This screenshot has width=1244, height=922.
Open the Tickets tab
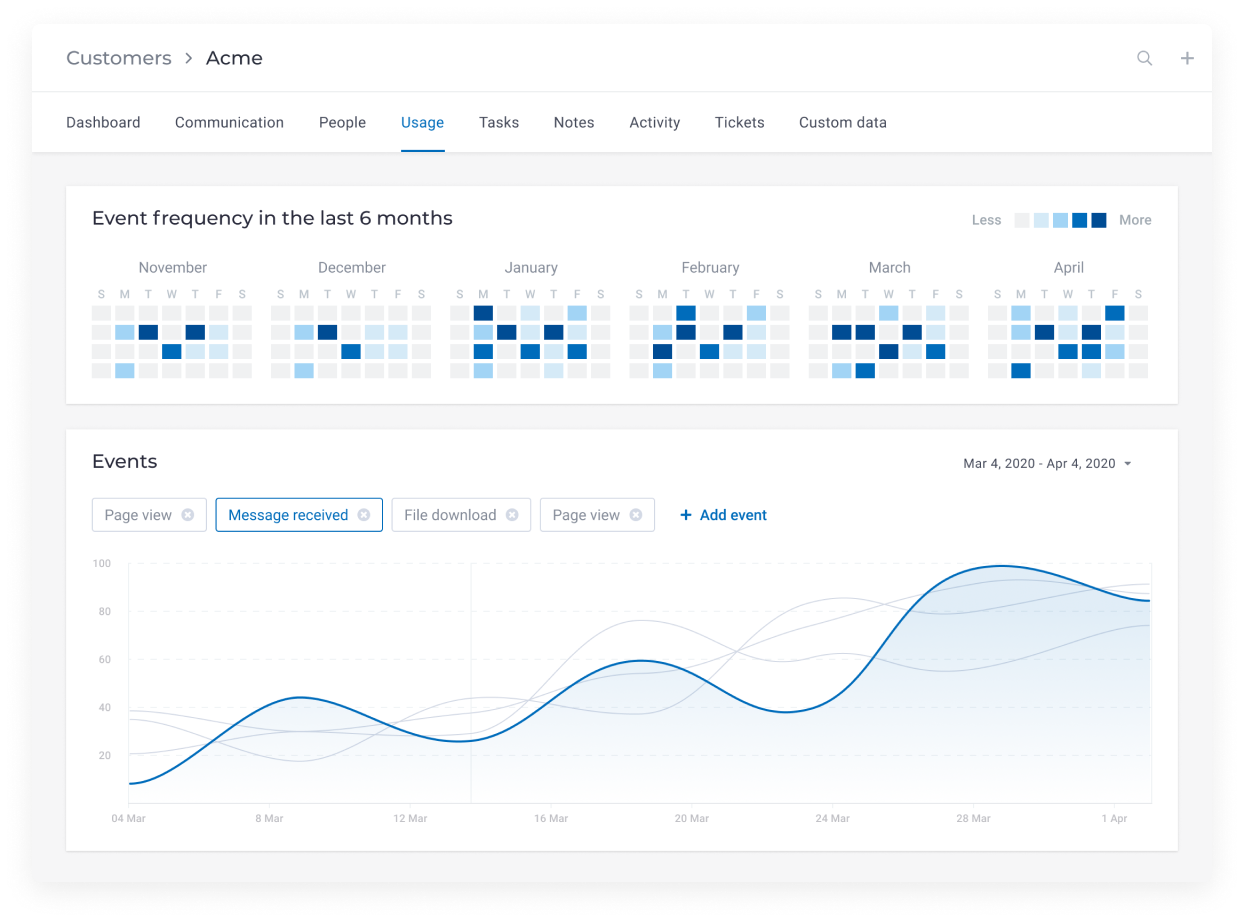coord(739,122)
